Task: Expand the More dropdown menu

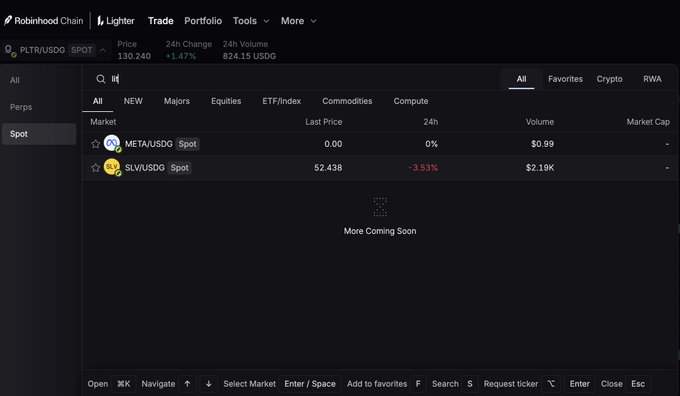Action: [x=299, y=21]
